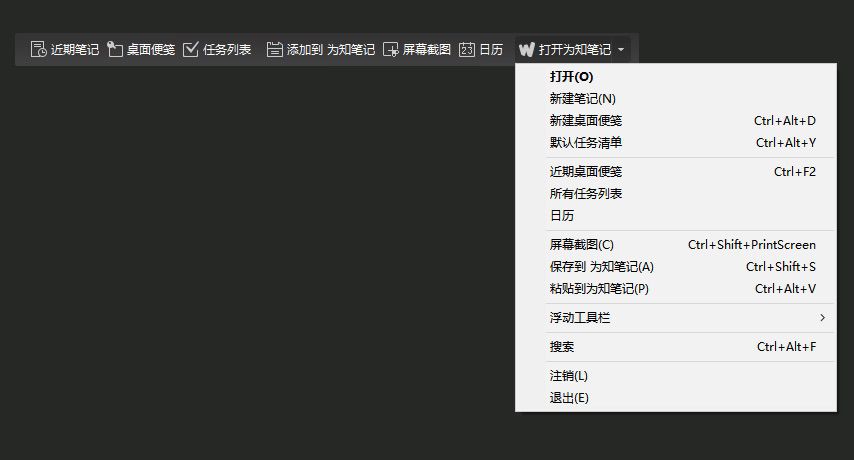Viewport: 854px width, 460px height.
Task: Select 粘贴到为知笔记(P) menu entry
Action: click(675, 289)
